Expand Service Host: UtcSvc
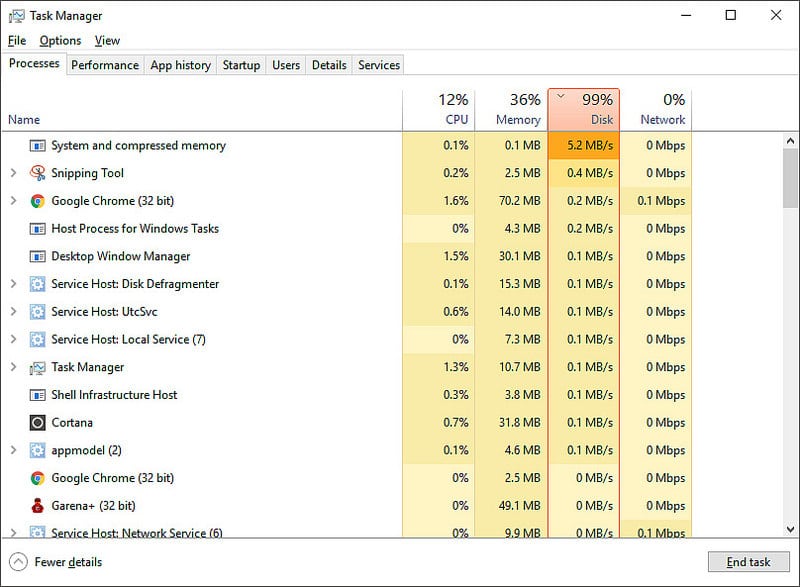The height and width of the screenshot is (587, 800). (x=14, y=311)
